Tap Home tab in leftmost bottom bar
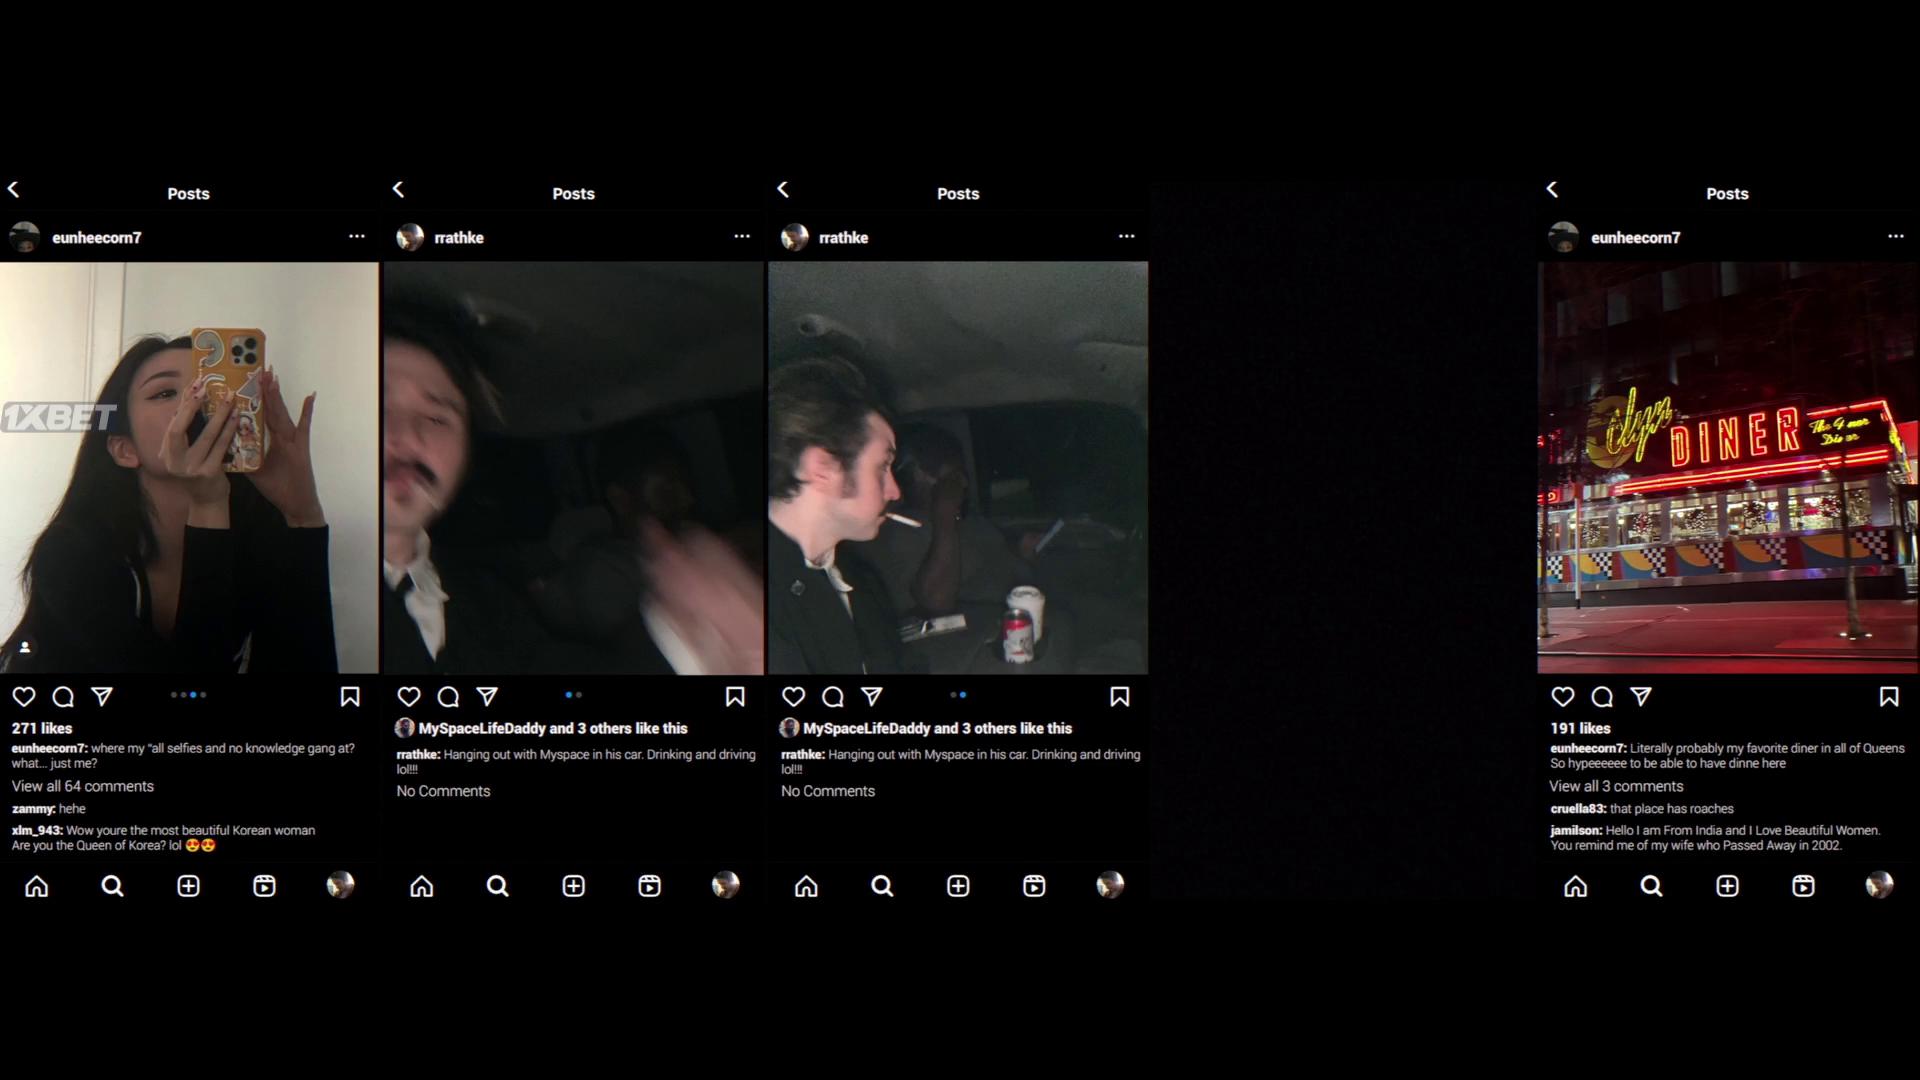This screenshot has height=1080, width=1920. pyautogui.click(x=37, y=886)
